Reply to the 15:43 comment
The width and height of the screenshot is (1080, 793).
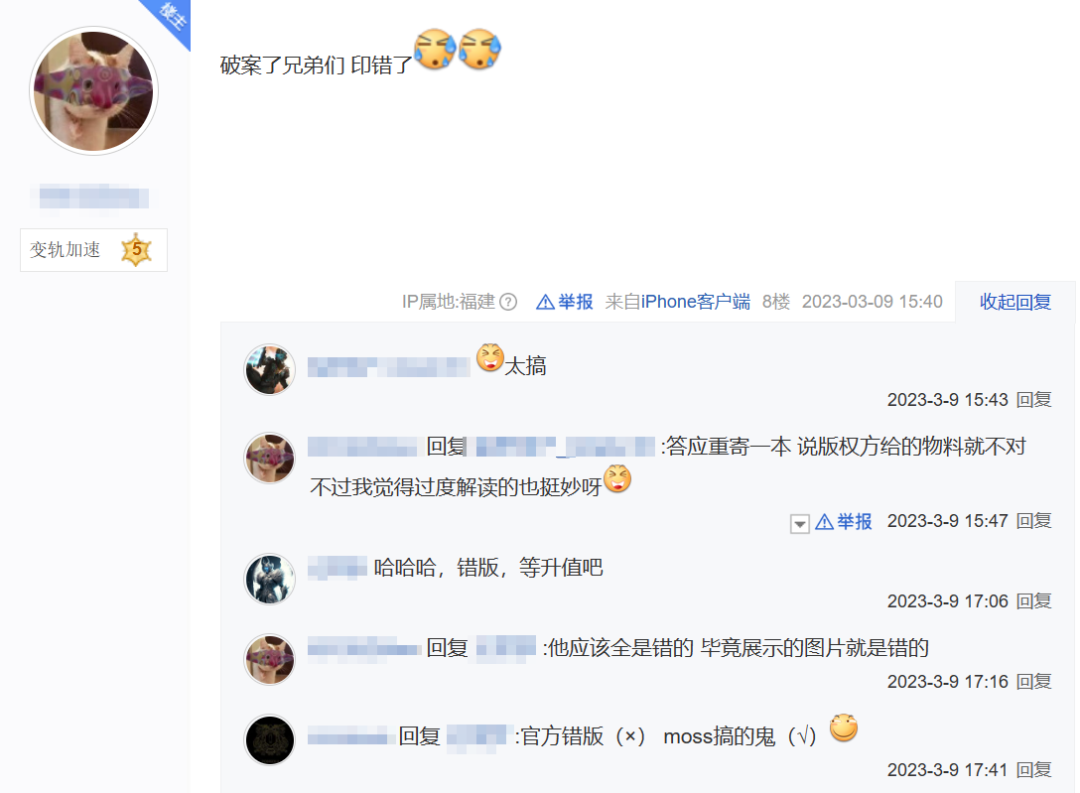[1034, 400]
